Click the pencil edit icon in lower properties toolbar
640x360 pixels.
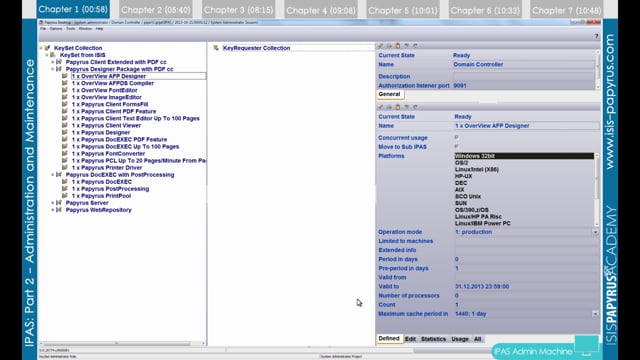point(380,107)
